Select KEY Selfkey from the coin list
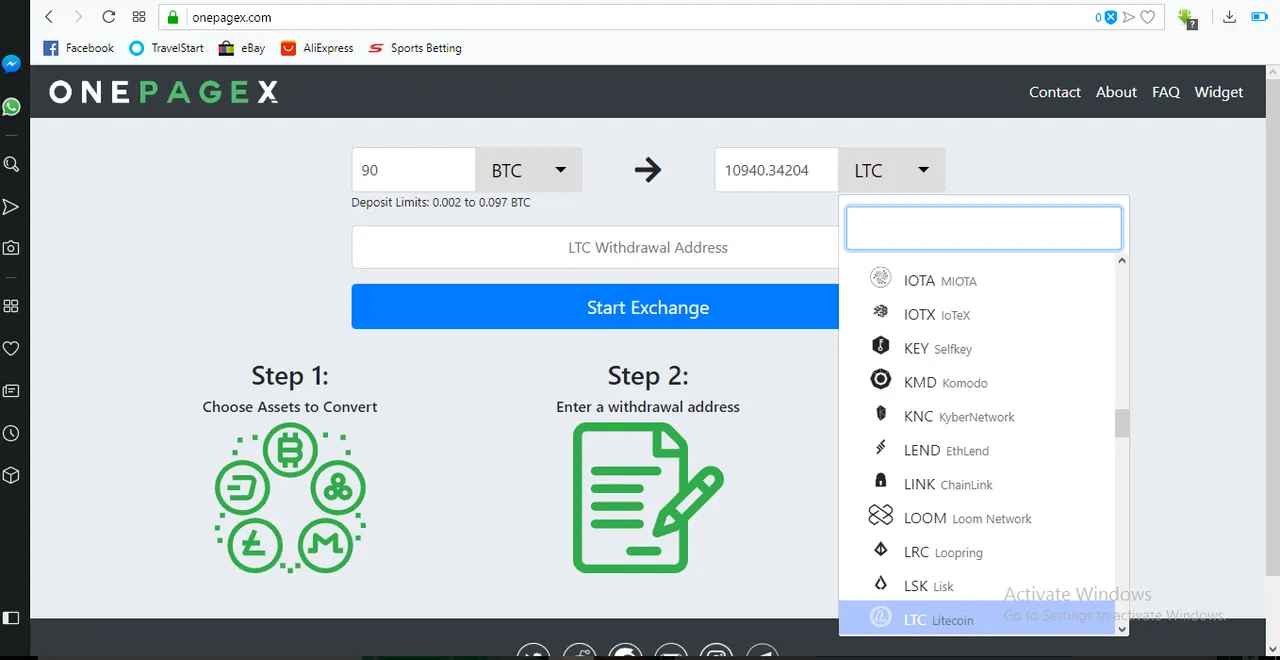The width and height of the screenshot is (1280, 660). pyautogui.click(x=977, y=349)
